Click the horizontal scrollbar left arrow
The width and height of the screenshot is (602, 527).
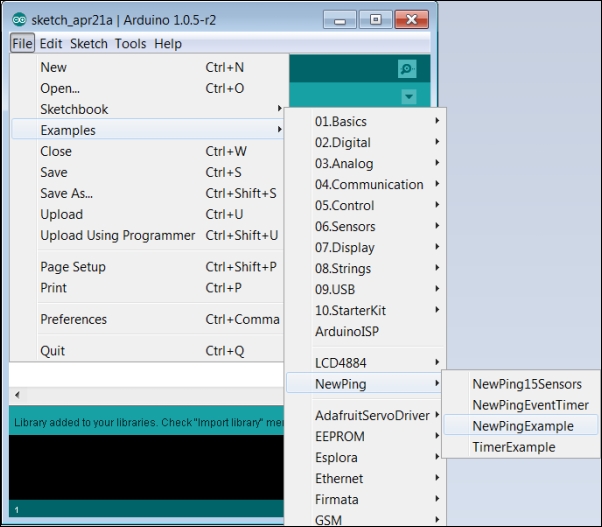tap(17, 395)
